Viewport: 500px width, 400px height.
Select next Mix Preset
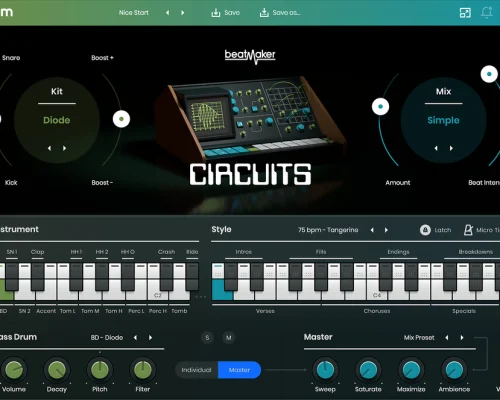(462, 338)
